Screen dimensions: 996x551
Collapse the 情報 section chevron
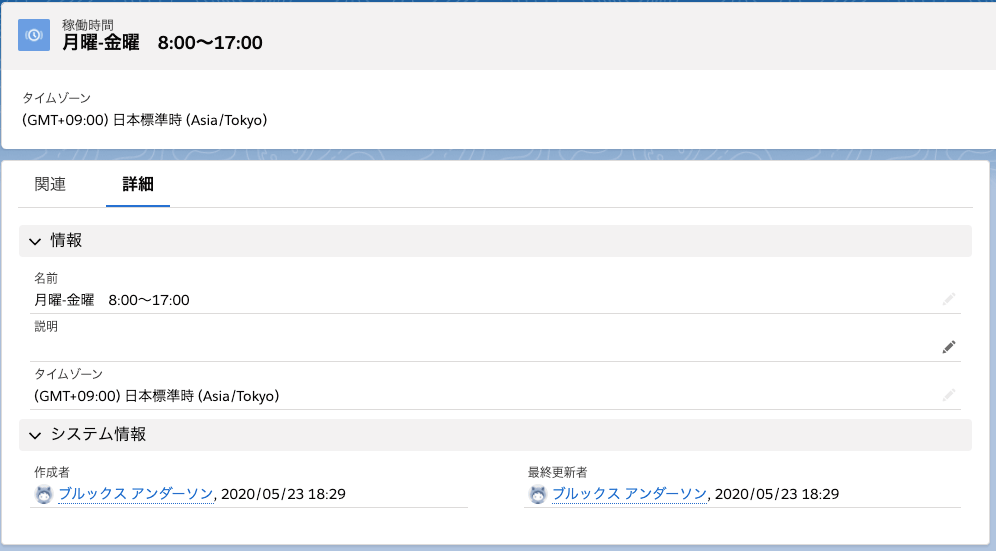[36, 241]
